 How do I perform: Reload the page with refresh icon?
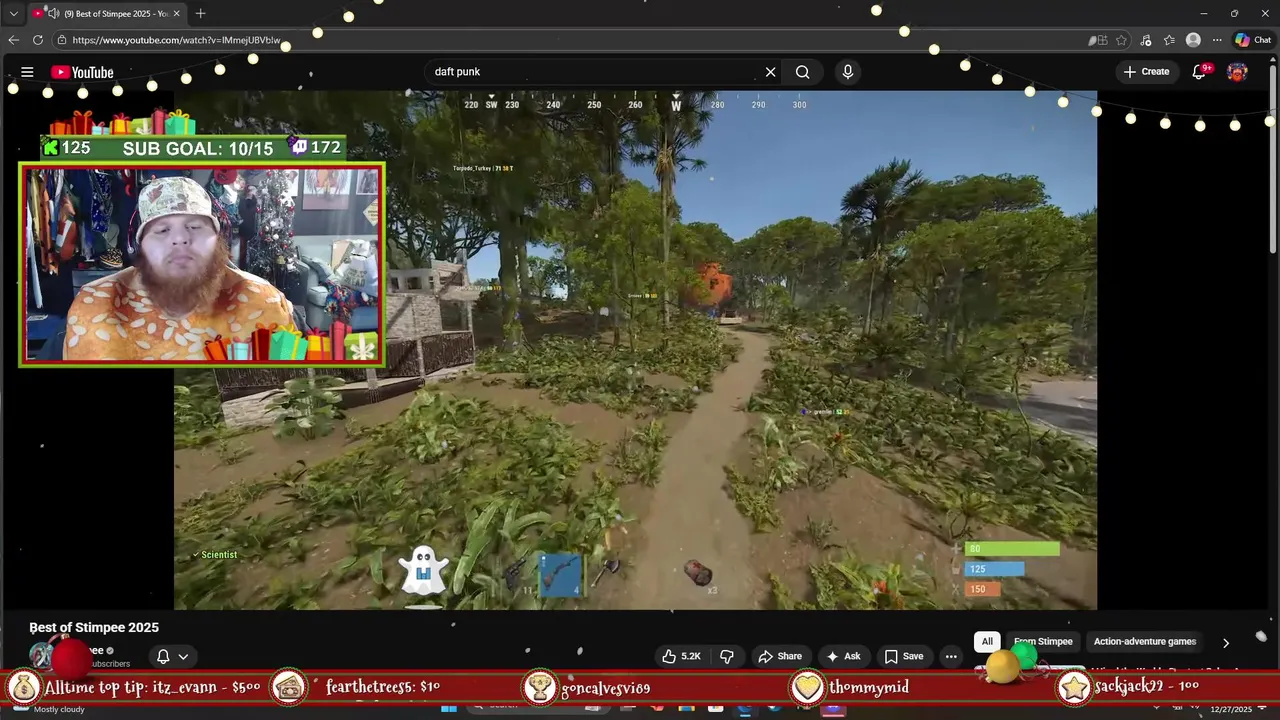tap(38, 40)
